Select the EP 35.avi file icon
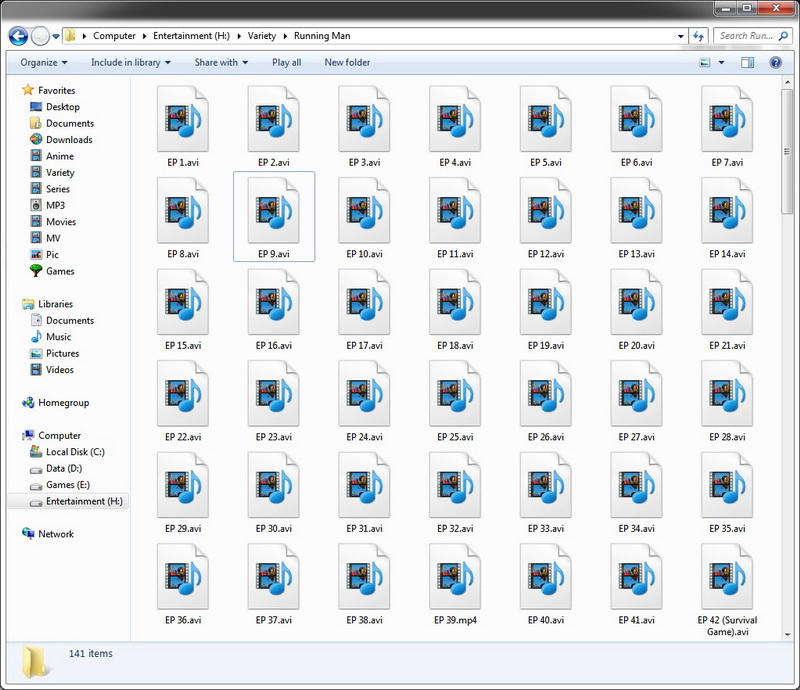The image size is (800, 690). [727, 484]
